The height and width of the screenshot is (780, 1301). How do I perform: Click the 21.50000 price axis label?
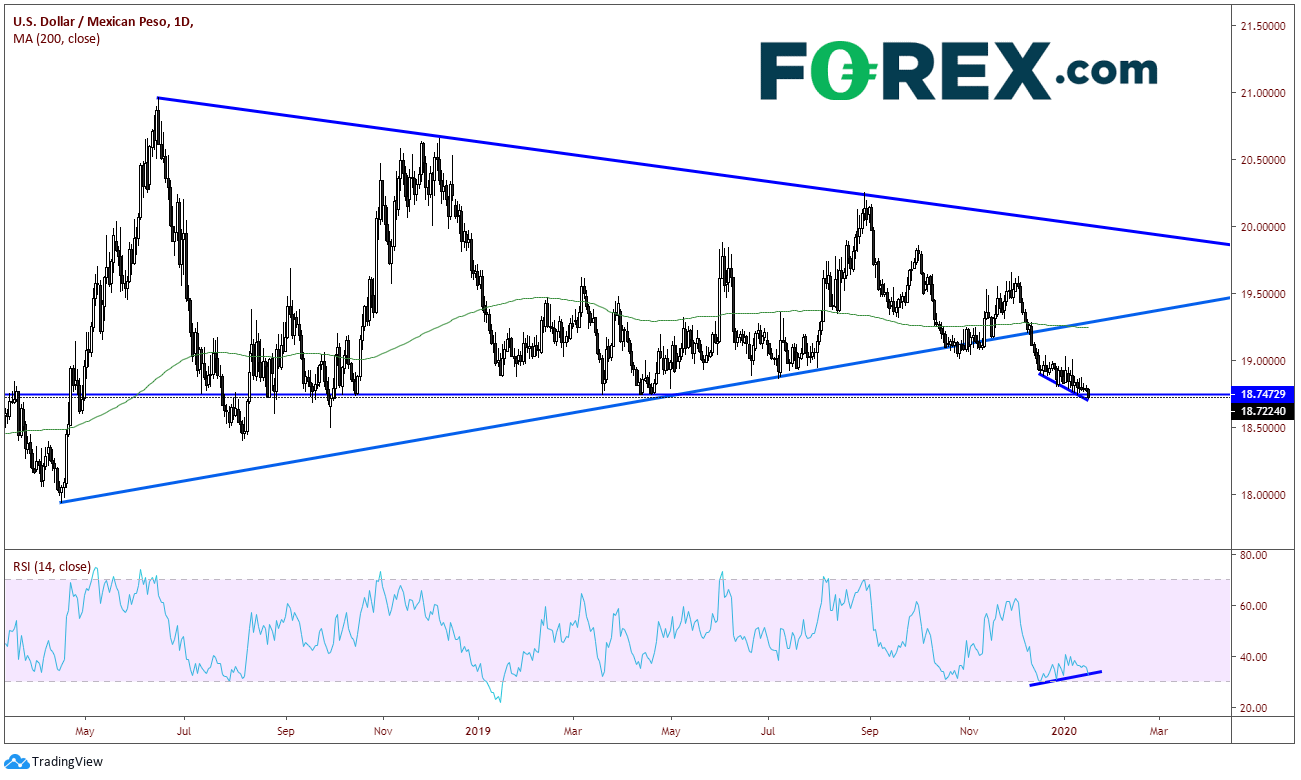(1264, 26)
